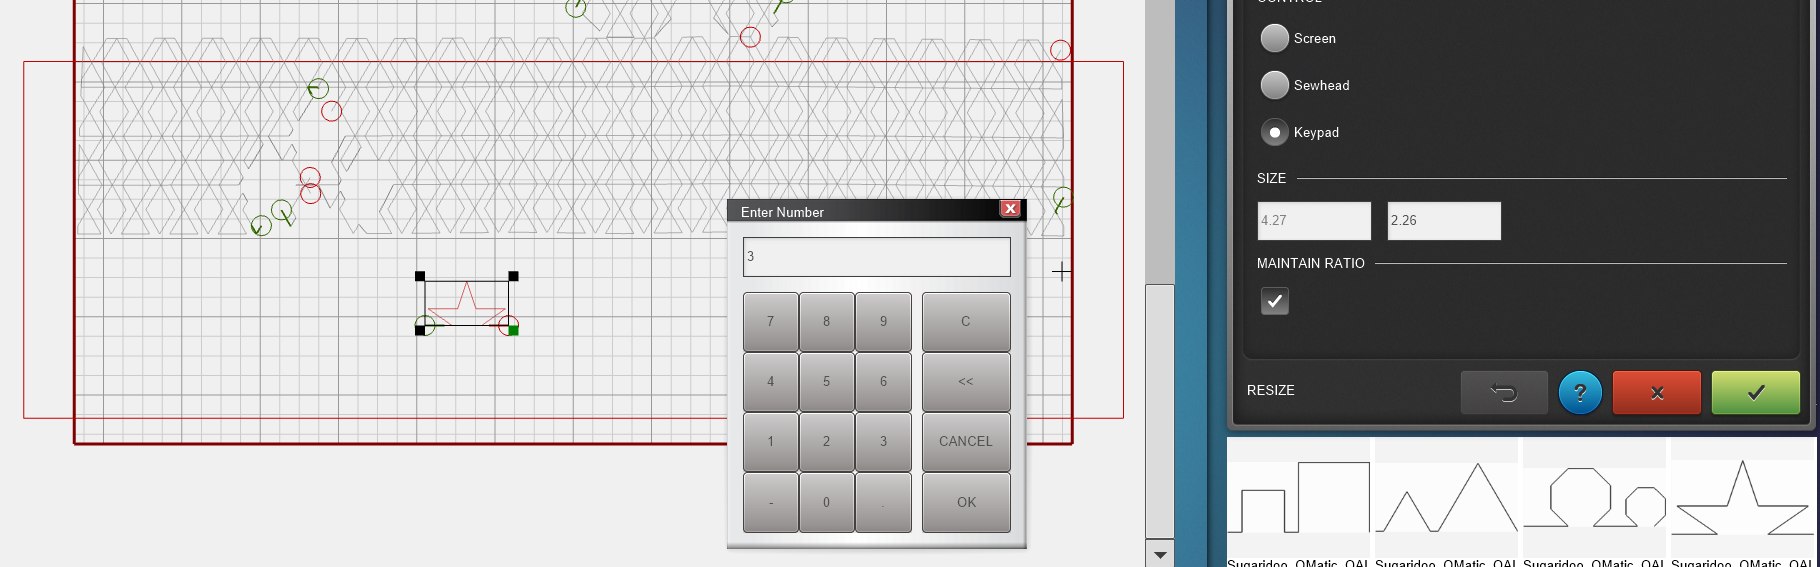The image size is (1820, 567).
Task: Click the undo arrow button in Resize panel
Action: click(x=1504, y=392)
